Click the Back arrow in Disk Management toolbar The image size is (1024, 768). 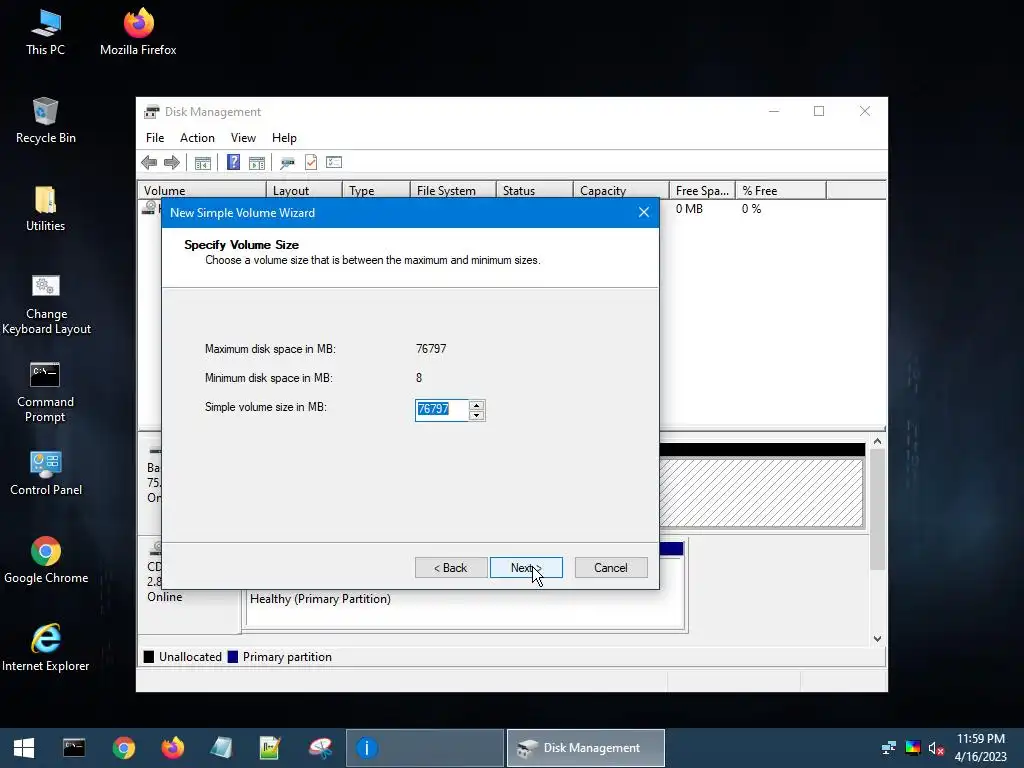click(149, 163)
